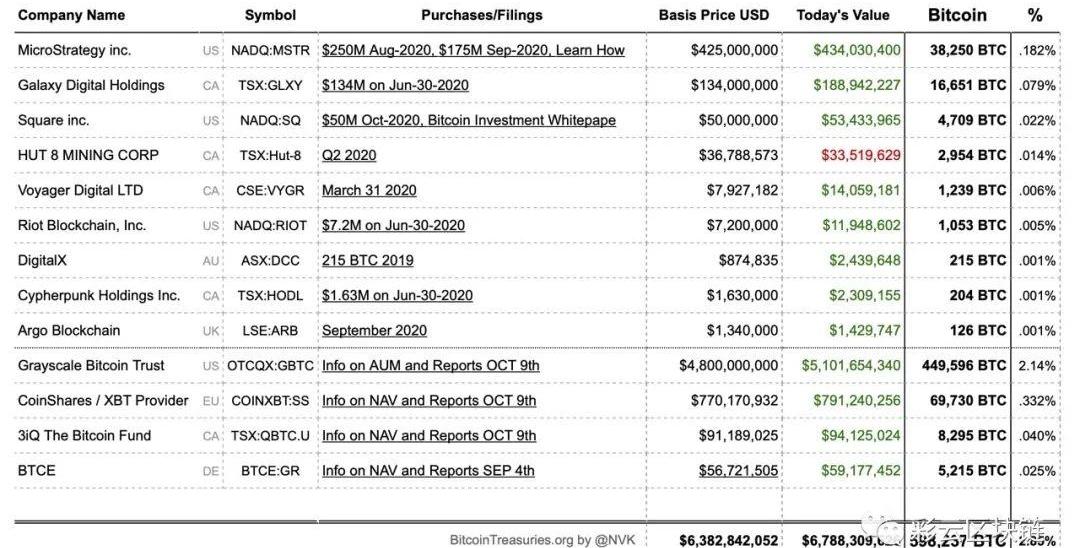Click Riot Blockchain's $7.2M on Jun-30-2020 link
This screenshot has height=548, width=1080.
(393, 225)
